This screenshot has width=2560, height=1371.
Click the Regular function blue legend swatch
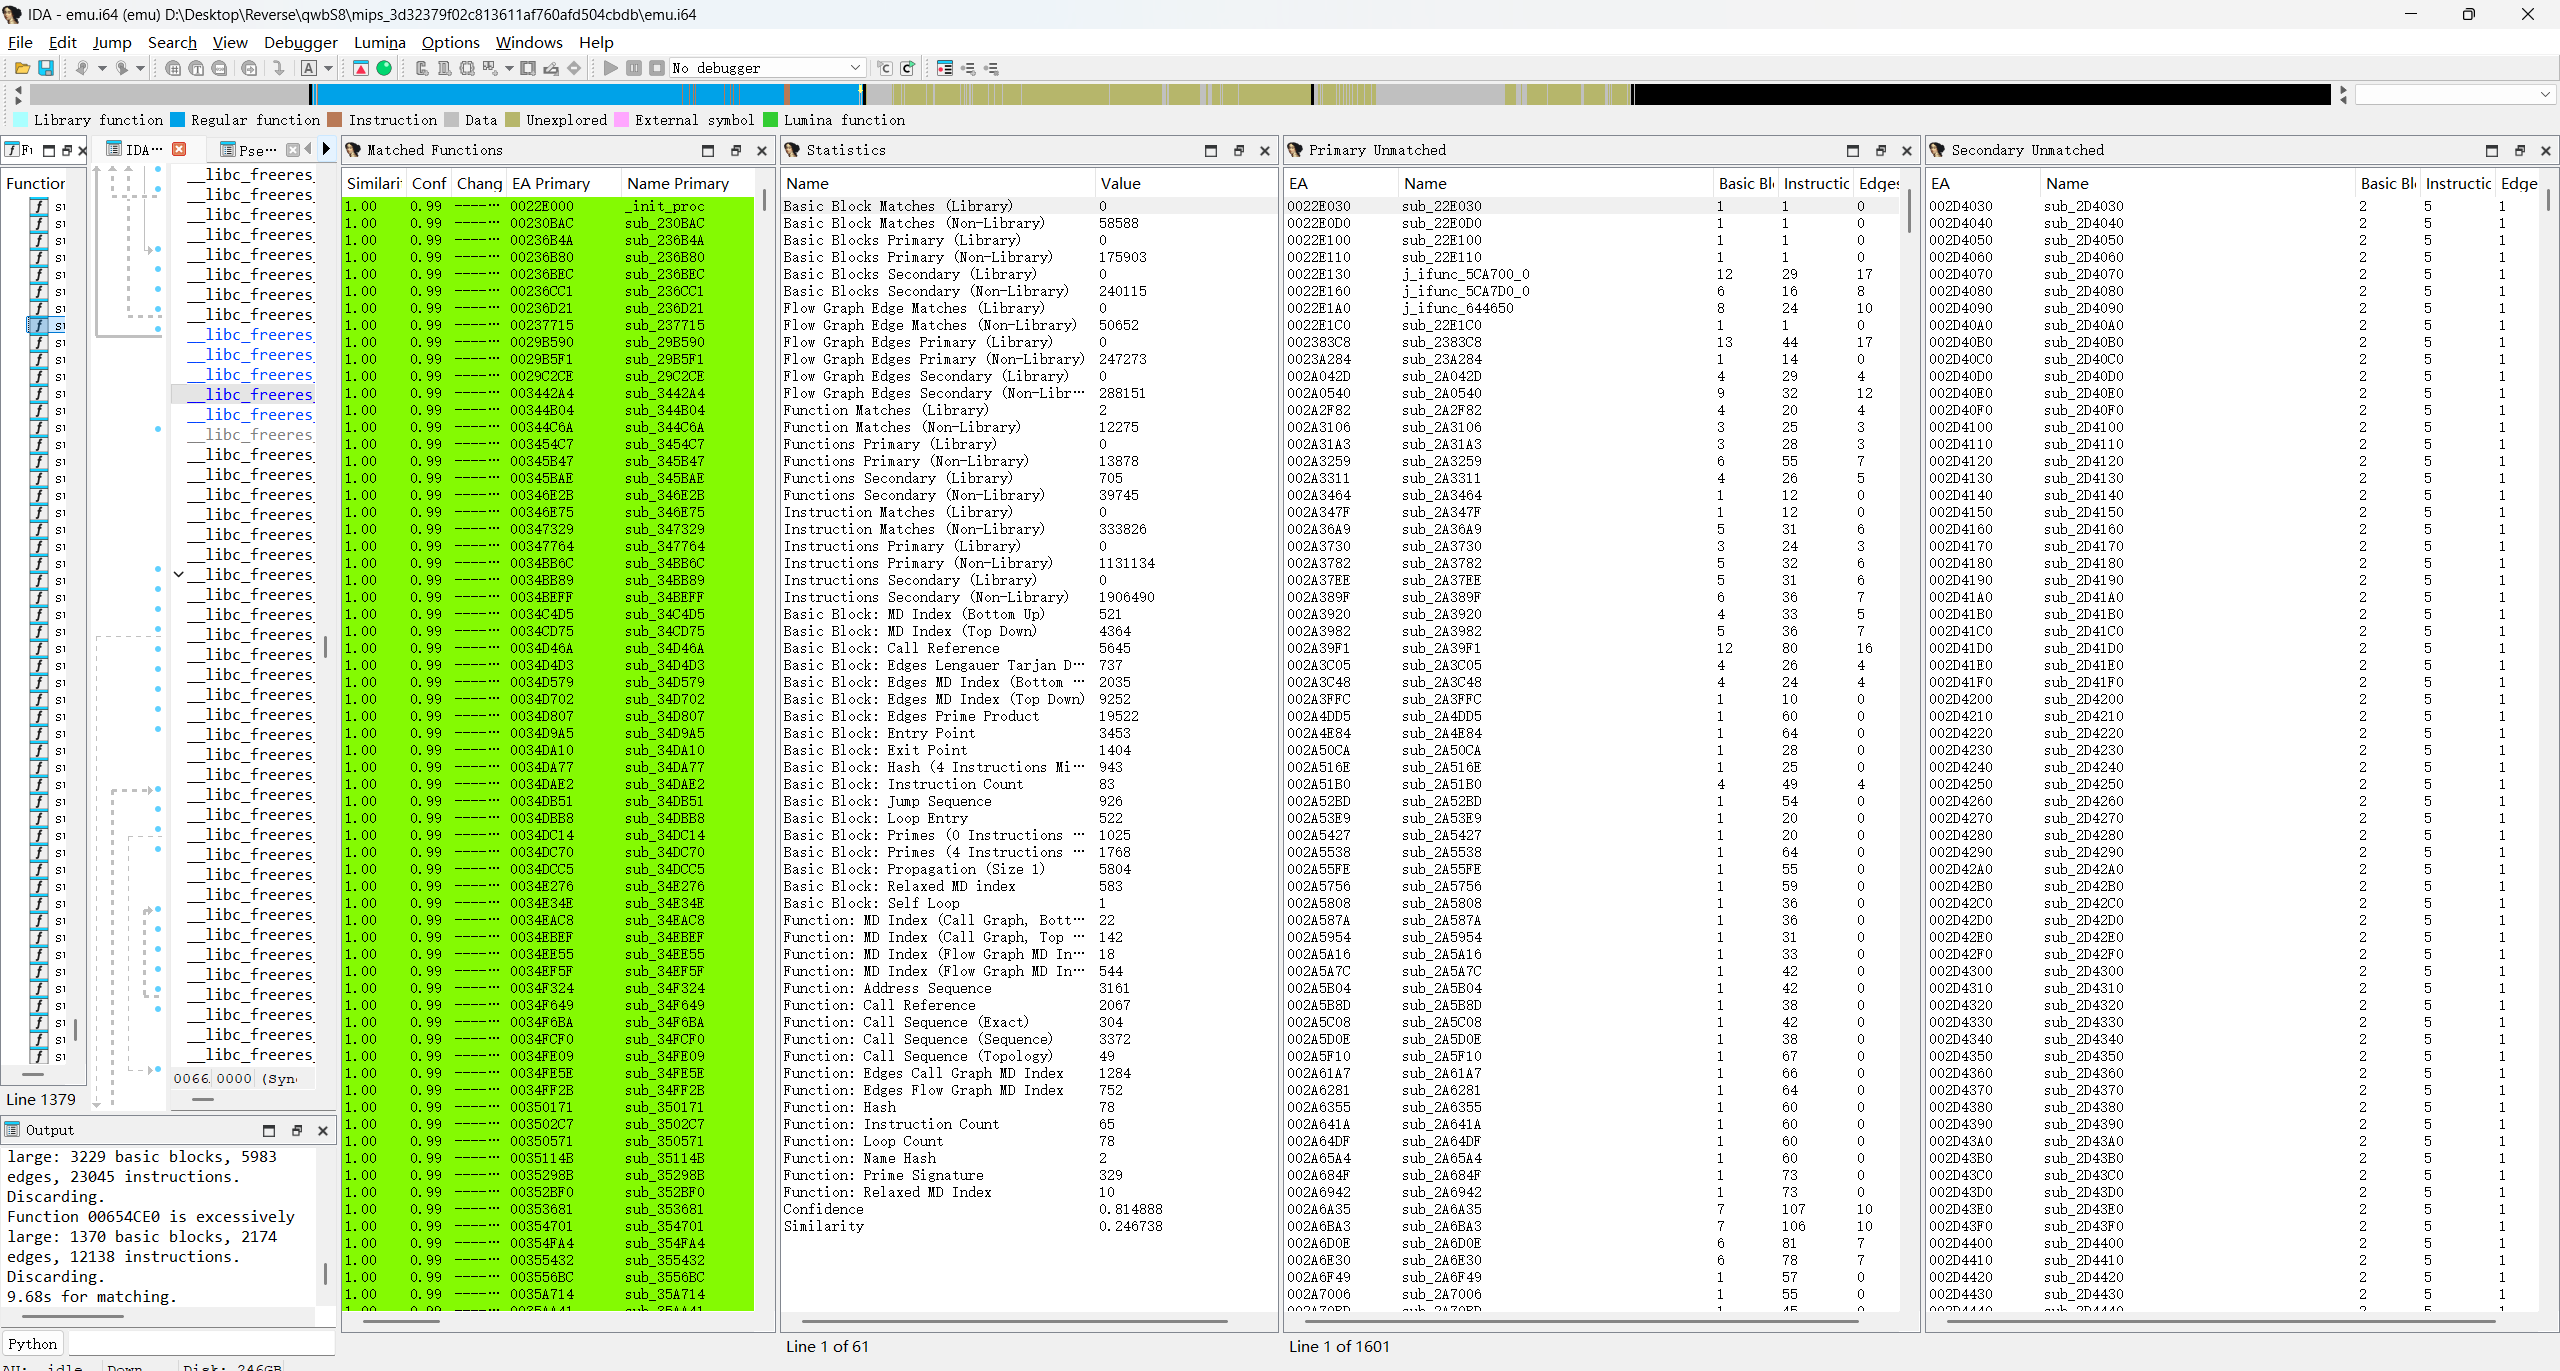(178, 120)
